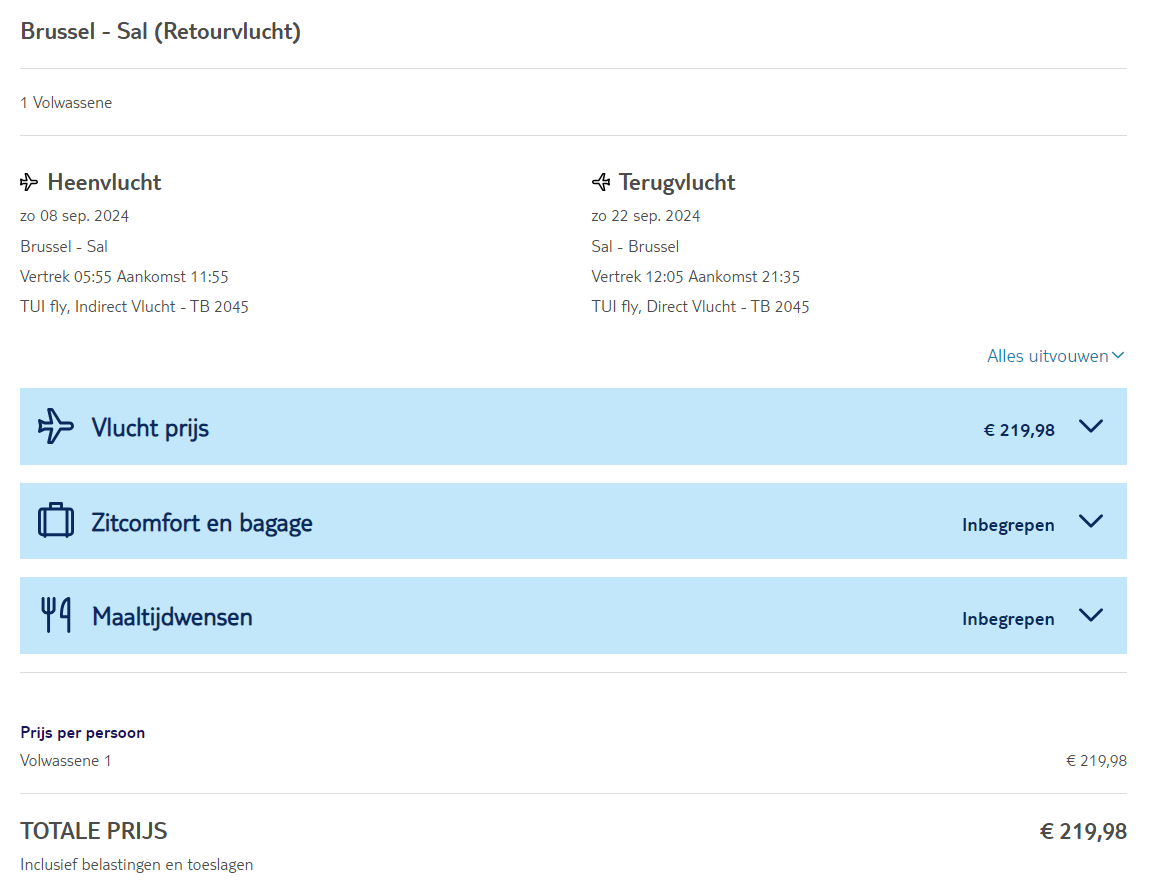Image resolution: width=1152 pixels, height=891 pixels.
Task: Click Inbegrepen in the Maaltijdwensen row
Action: (x=1008, y=619)
